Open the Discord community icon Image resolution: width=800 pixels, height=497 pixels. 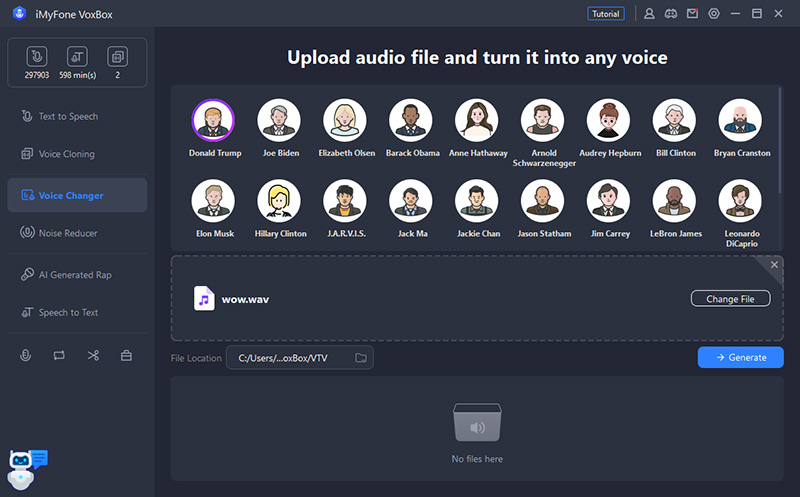pos(670,14)
